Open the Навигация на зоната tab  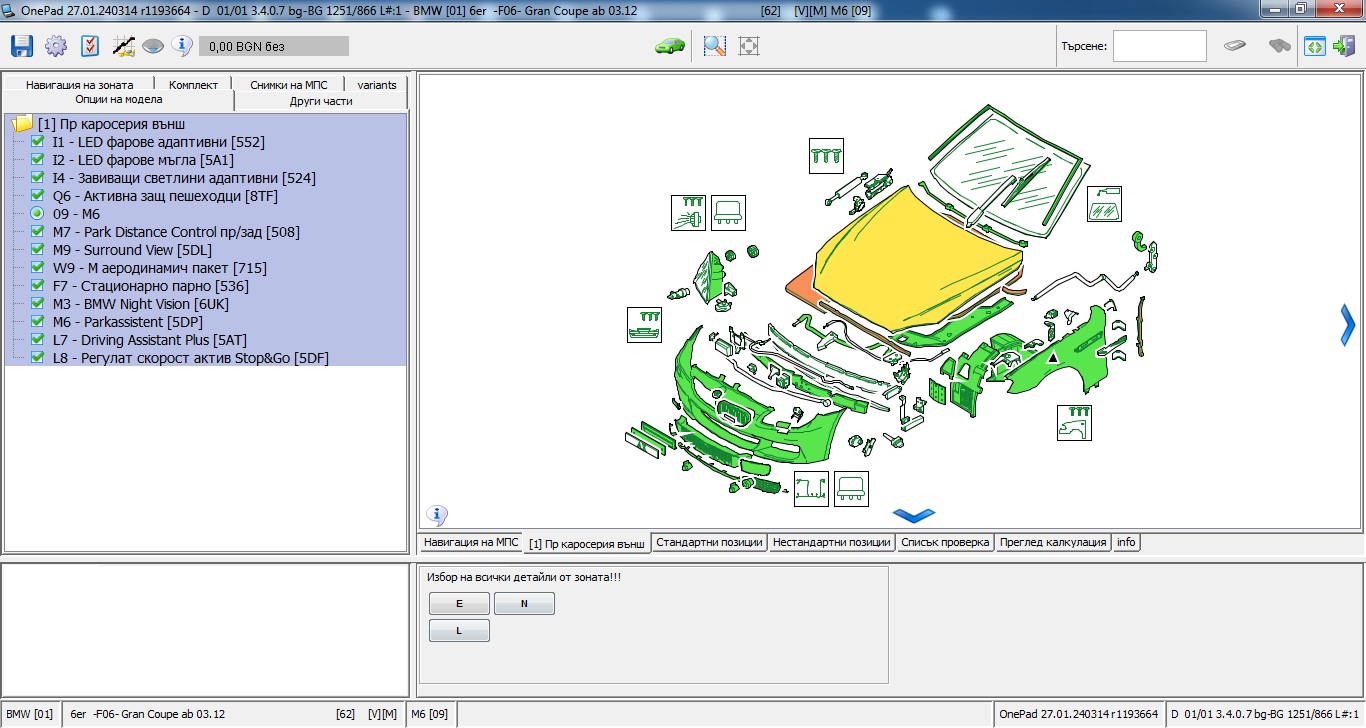click(x=80, y=85)
